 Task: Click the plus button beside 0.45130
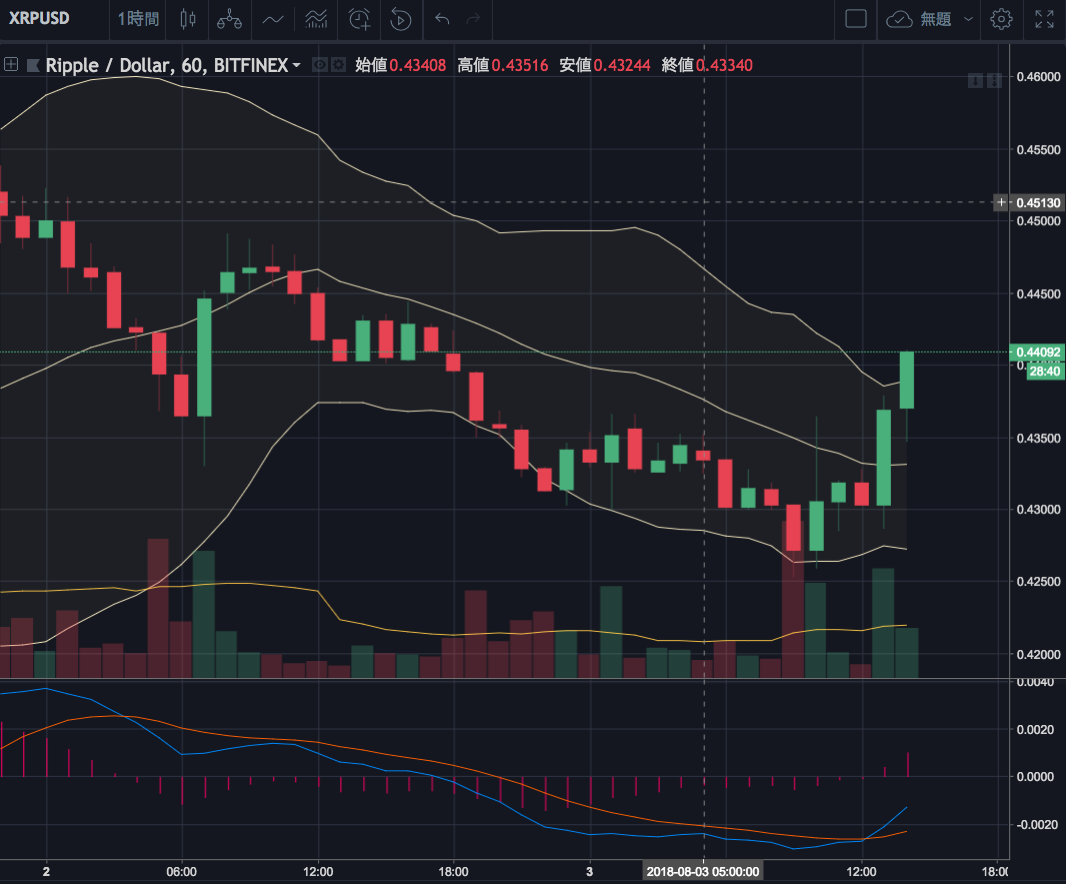(x=1001, y=203)
